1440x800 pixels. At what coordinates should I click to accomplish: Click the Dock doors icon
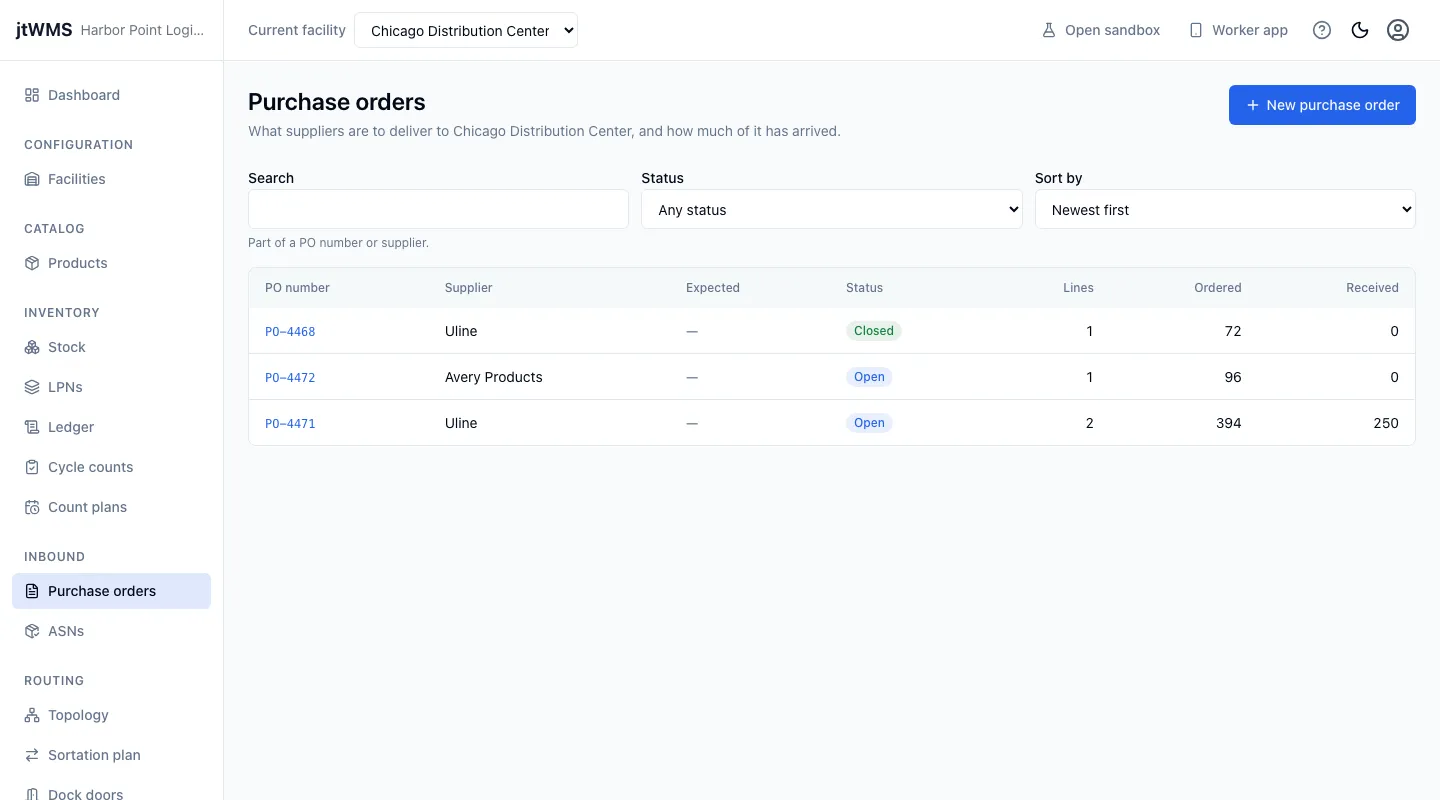tap(32, 794)
